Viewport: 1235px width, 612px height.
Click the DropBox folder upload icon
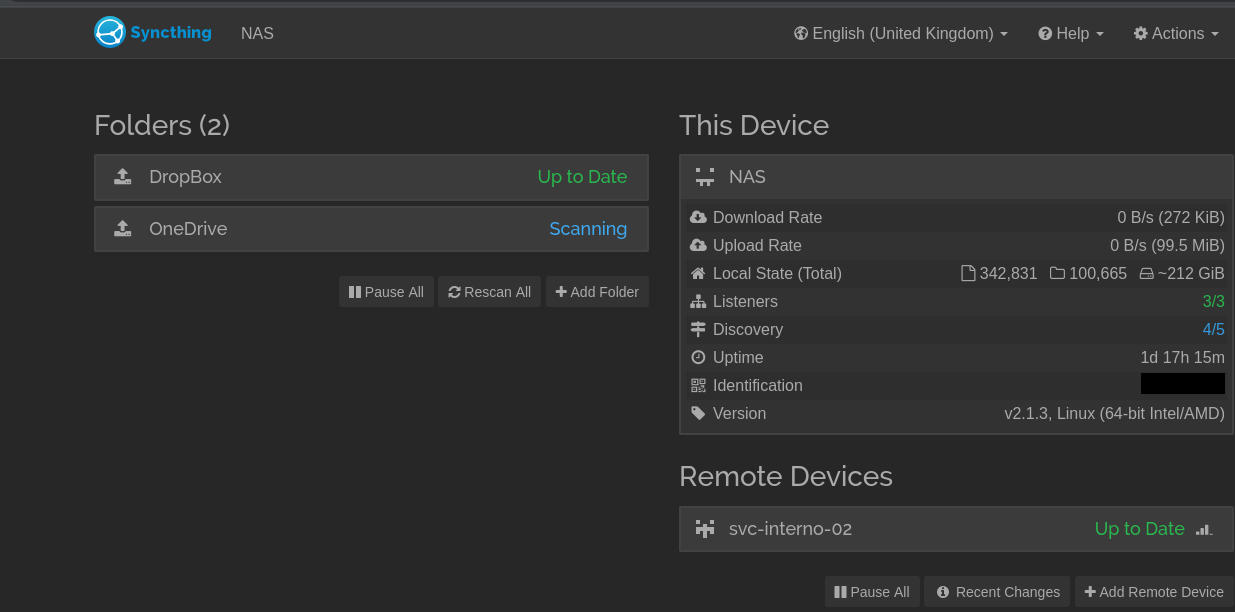coord(122,177)
